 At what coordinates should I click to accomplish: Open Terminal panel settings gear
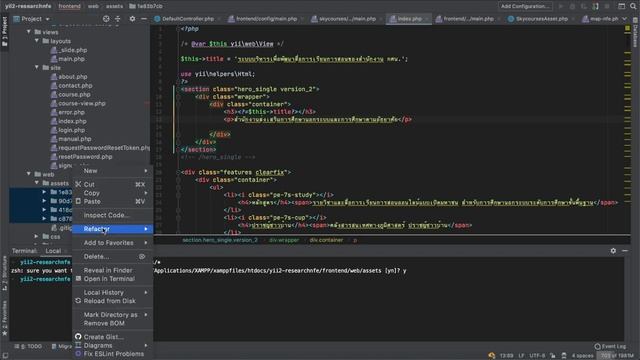[613, 251]
